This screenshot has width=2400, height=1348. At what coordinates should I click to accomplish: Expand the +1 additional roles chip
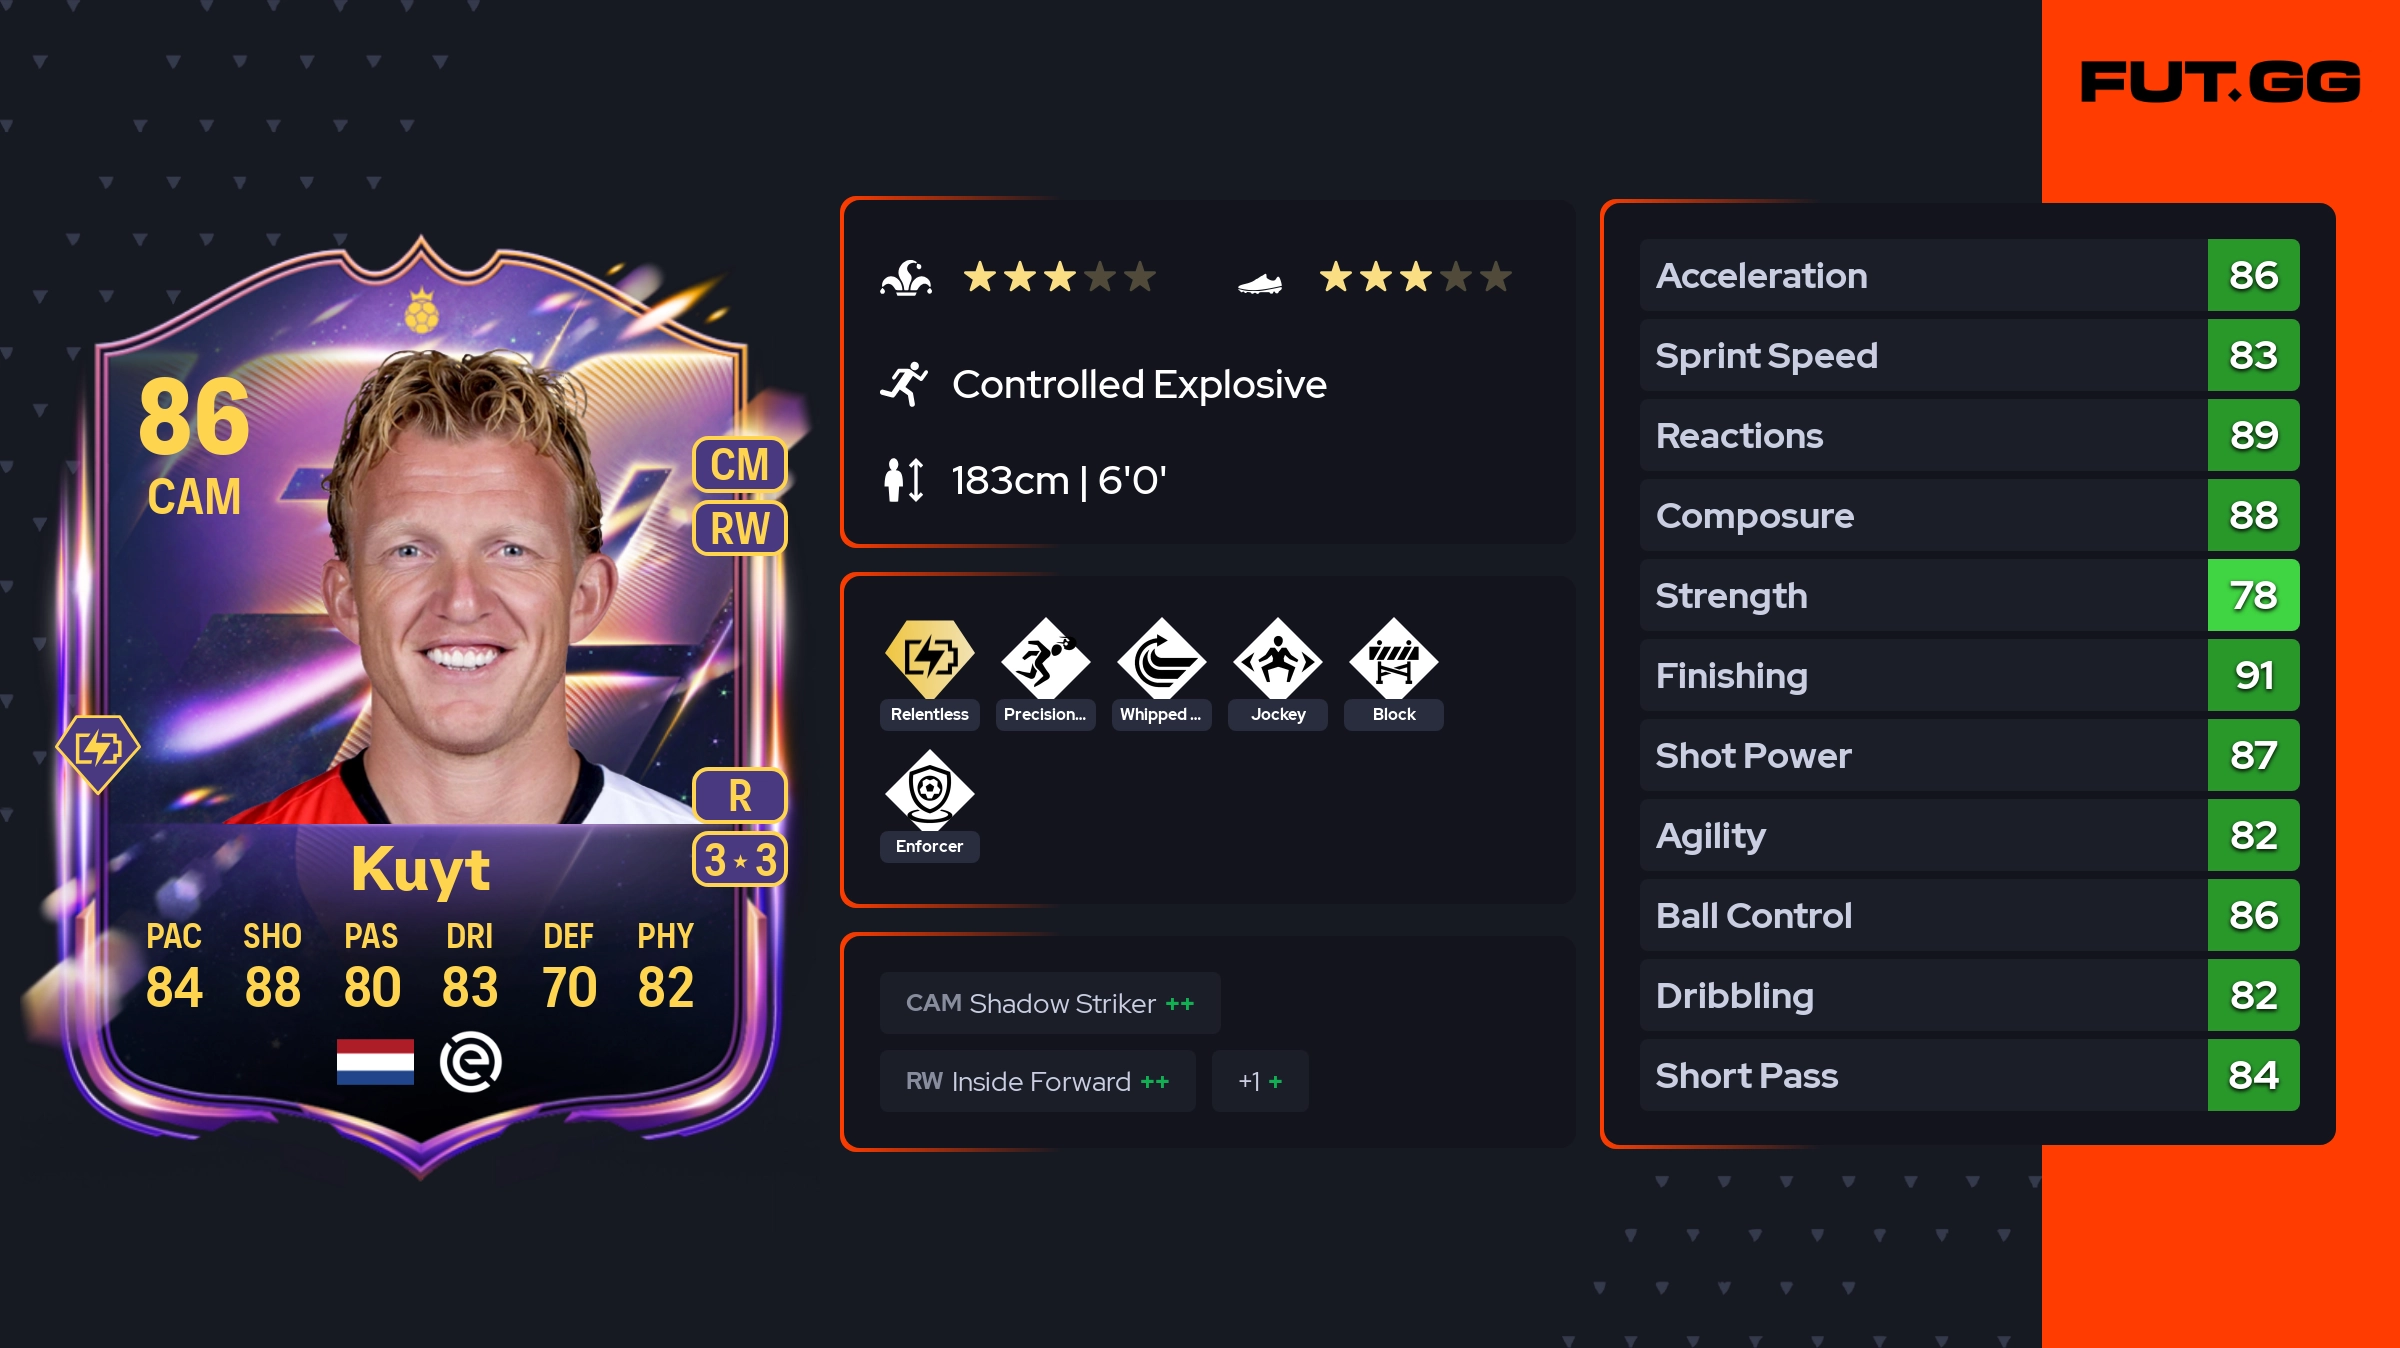tap(1260, 1081)
